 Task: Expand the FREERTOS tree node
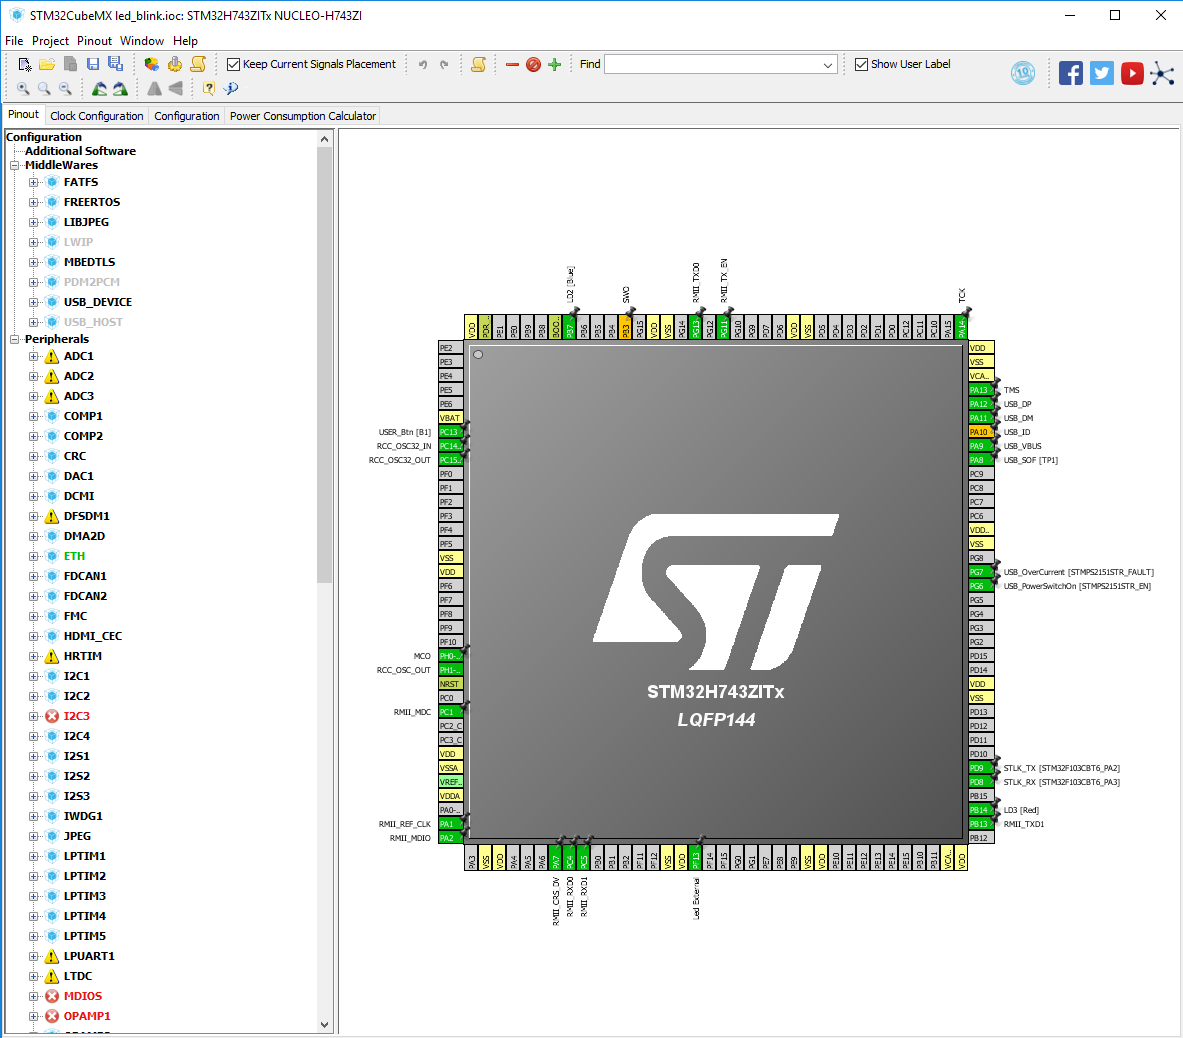click(x=33, y=202)
